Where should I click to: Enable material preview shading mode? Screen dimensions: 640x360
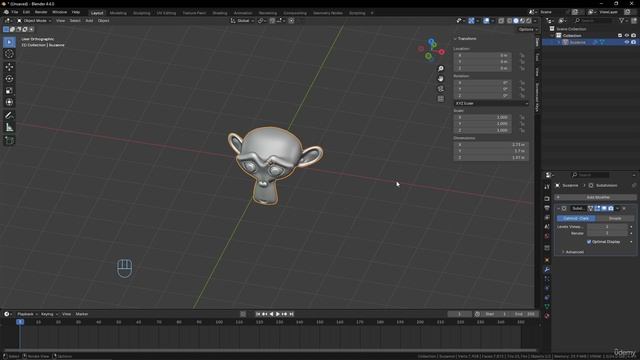click(522, 20)
